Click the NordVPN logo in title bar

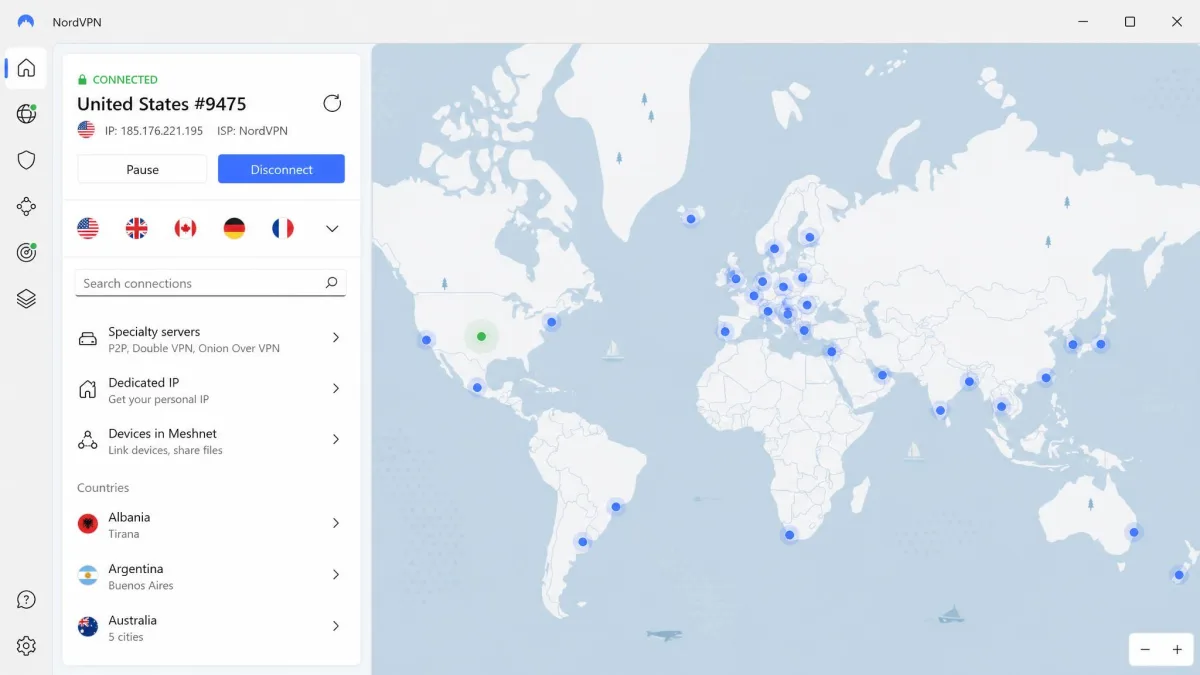point(26,22)
